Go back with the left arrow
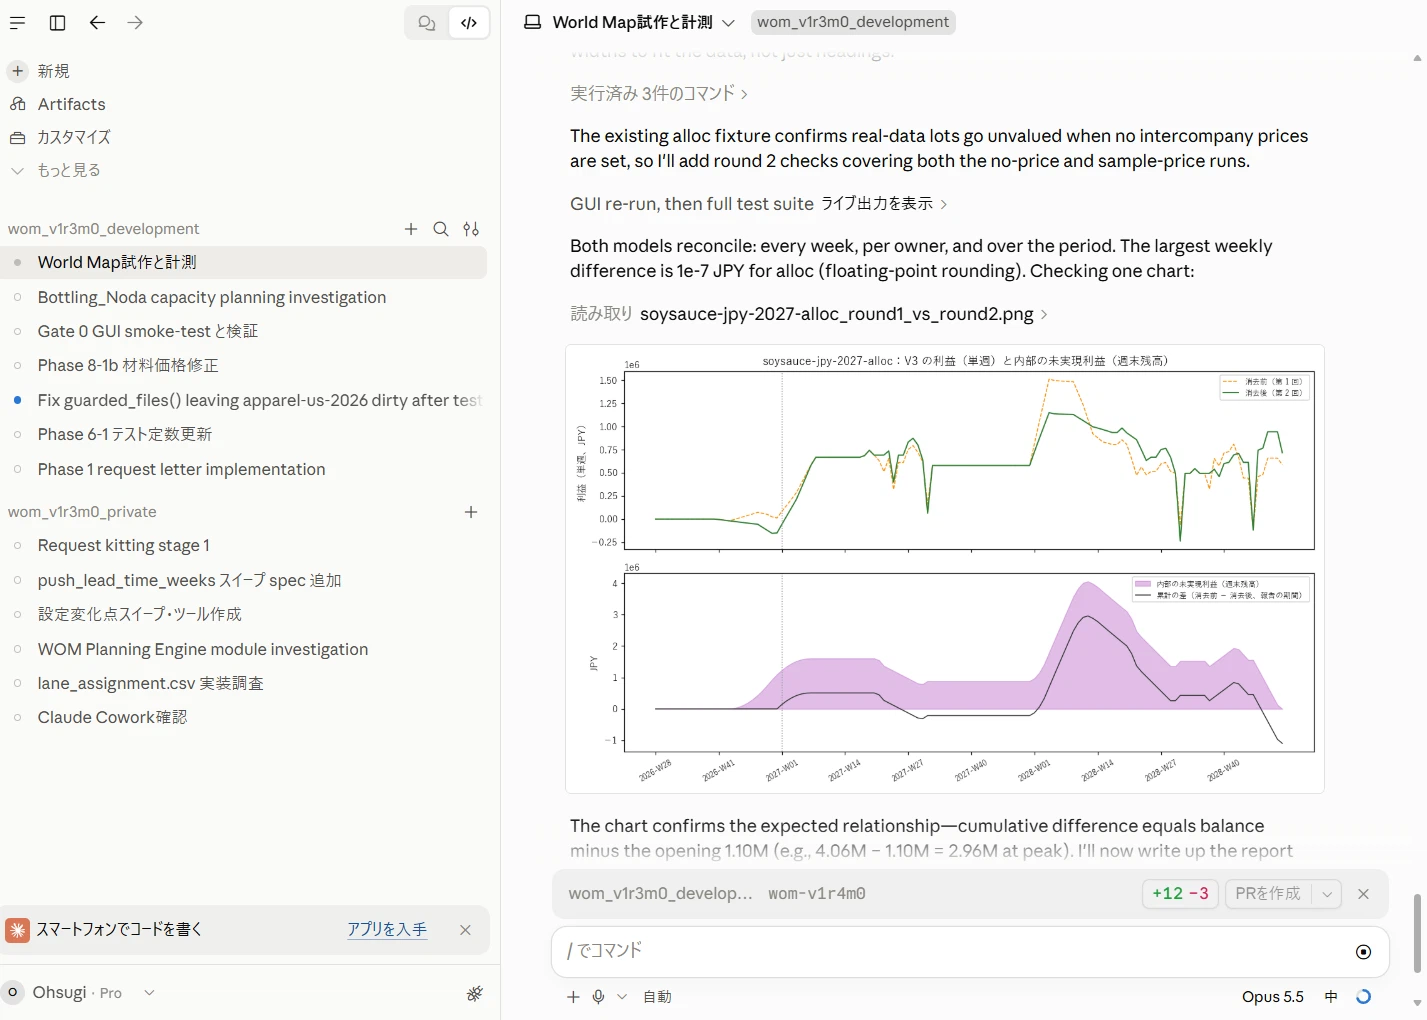1427x1020 pixels. [x=97, y=22]
